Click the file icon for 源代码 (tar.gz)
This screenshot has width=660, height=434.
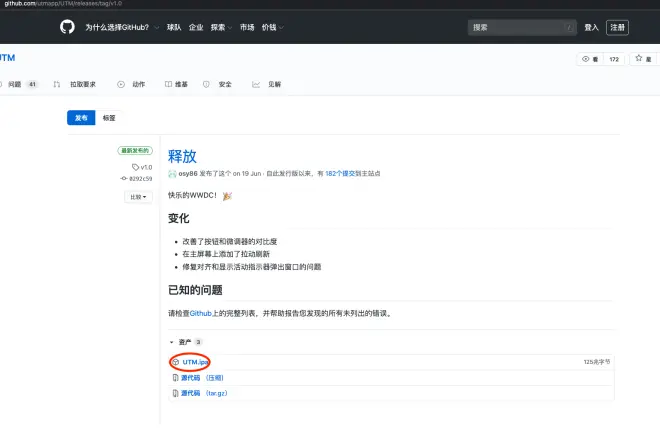(x=175, y=393)
